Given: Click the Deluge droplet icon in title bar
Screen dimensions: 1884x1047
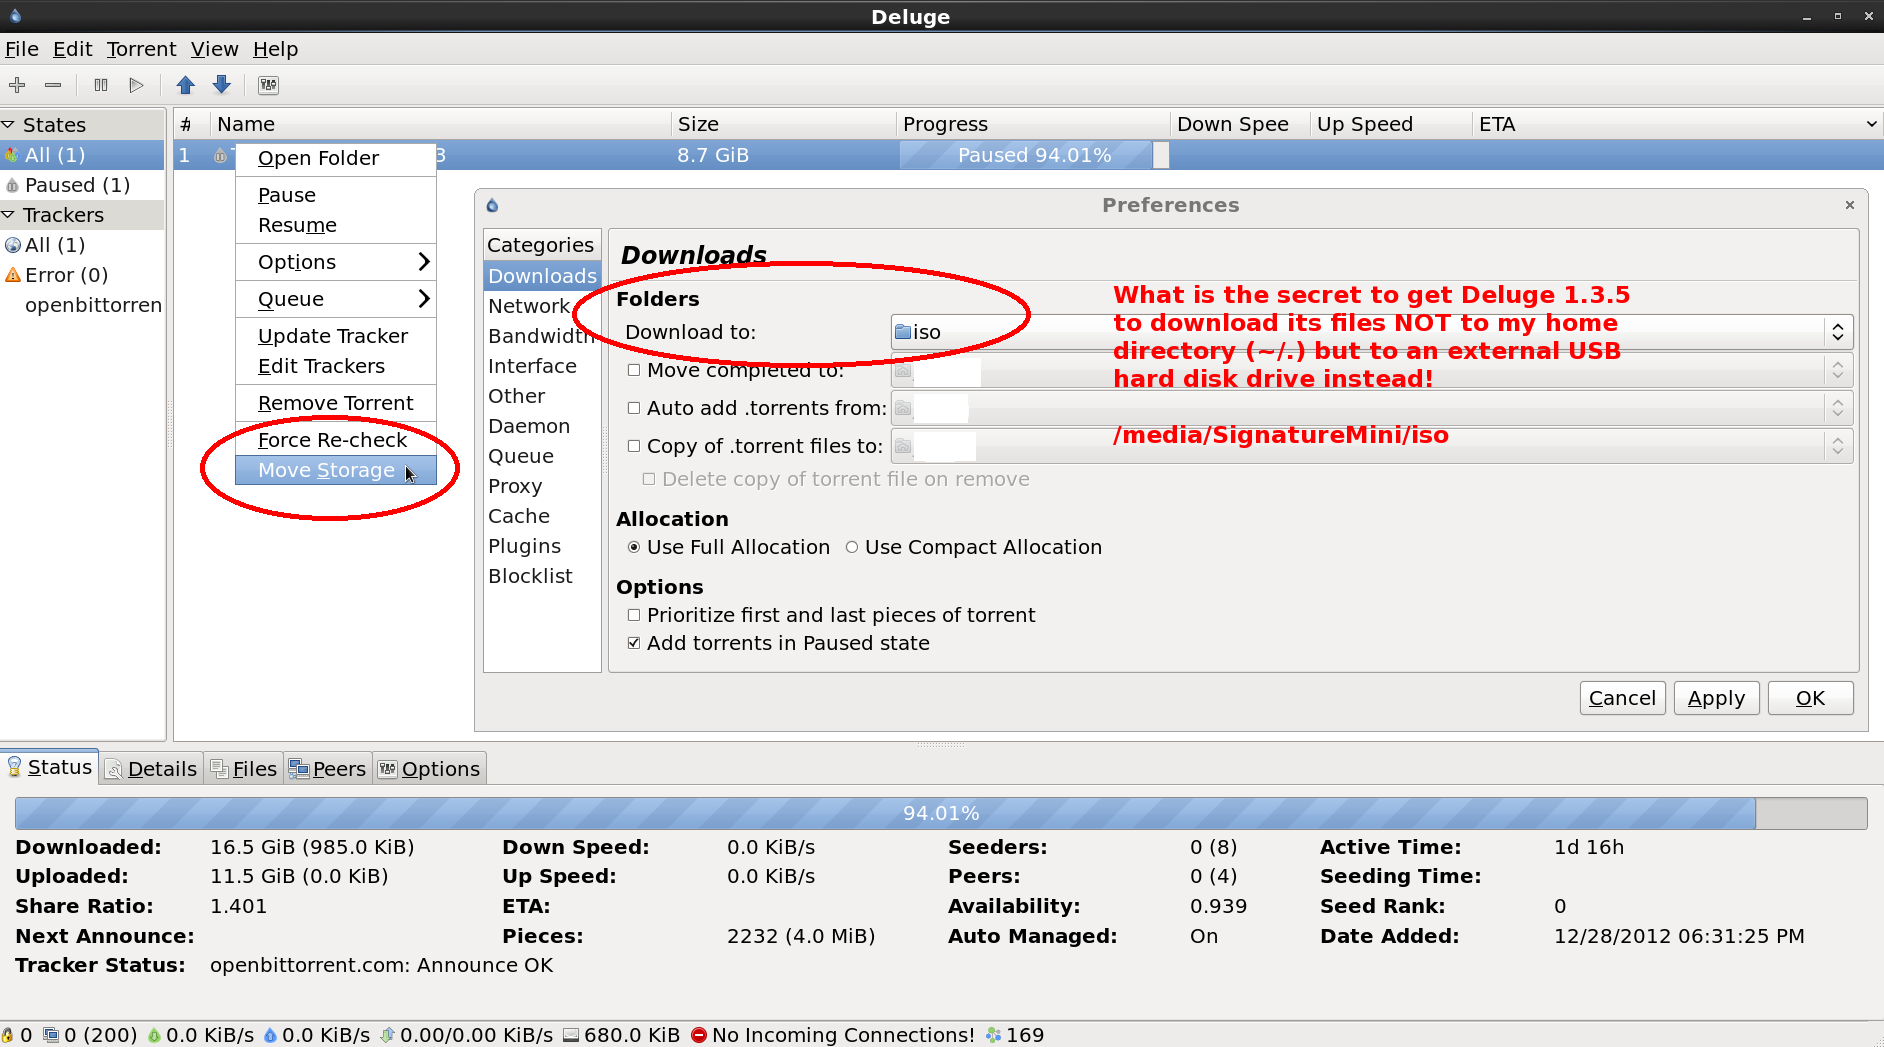Looking at the screenshot, I should click(x=15, y=15).
